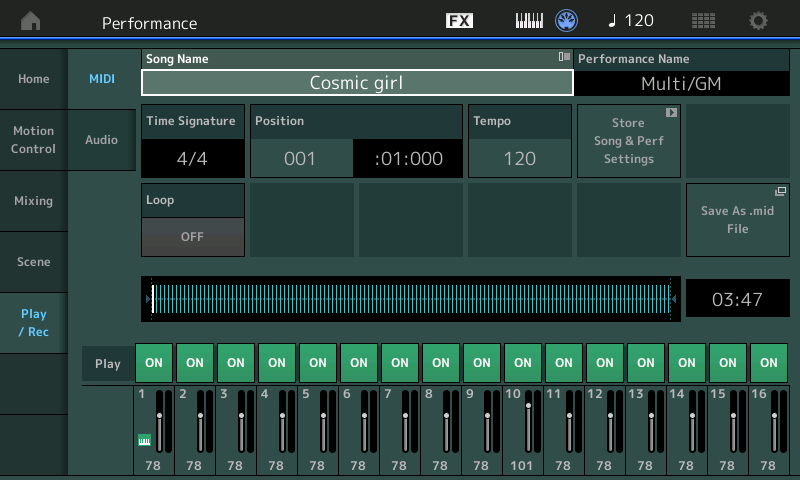Click the tempo note icon showing 120
Screen dimensions: 800x480
coord(631,21)
